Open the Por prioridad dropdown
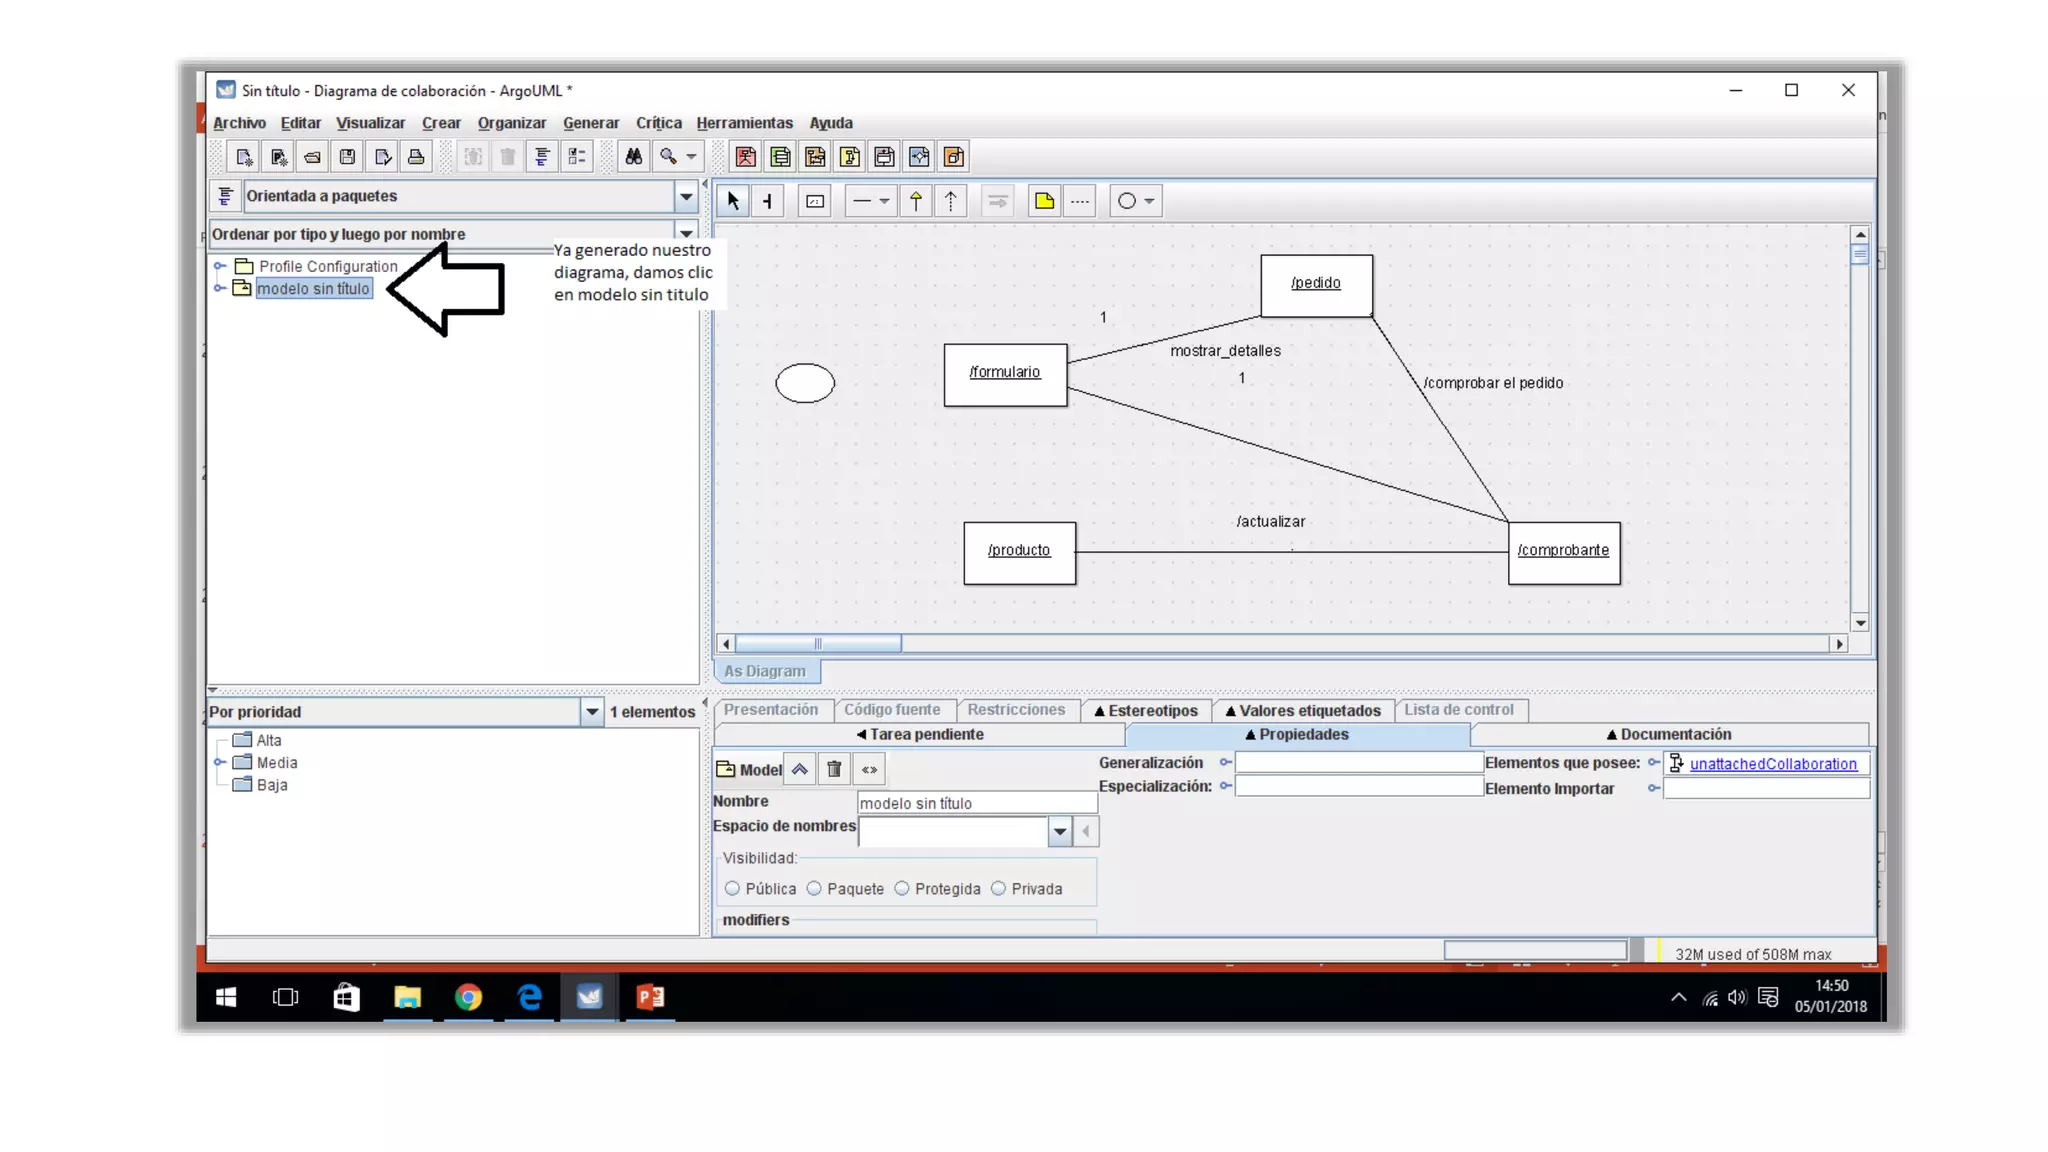 click(592, 712)
